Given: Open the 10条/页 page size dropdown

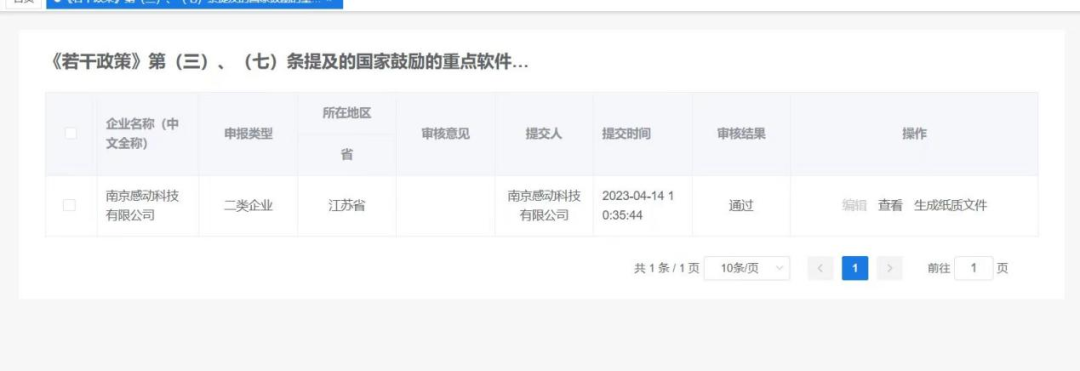Looking at the screenshot, I should click(747, 268).
